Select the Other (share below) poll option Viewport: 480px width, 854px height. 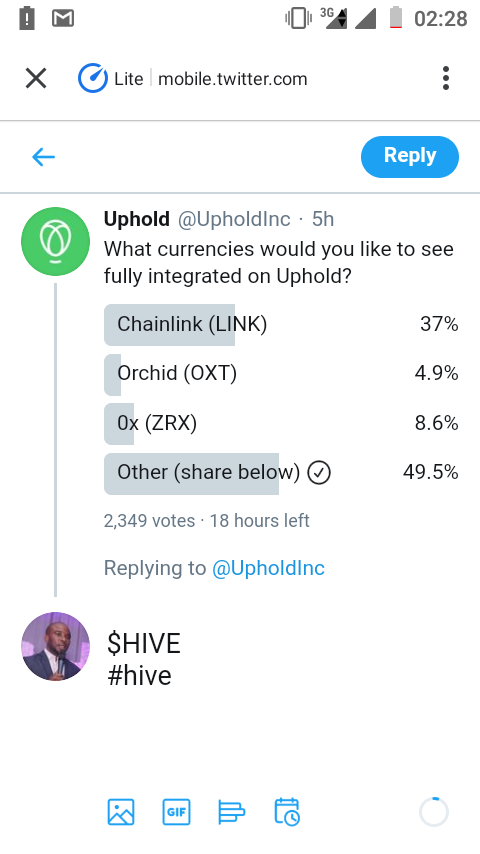tap(281, 473)
